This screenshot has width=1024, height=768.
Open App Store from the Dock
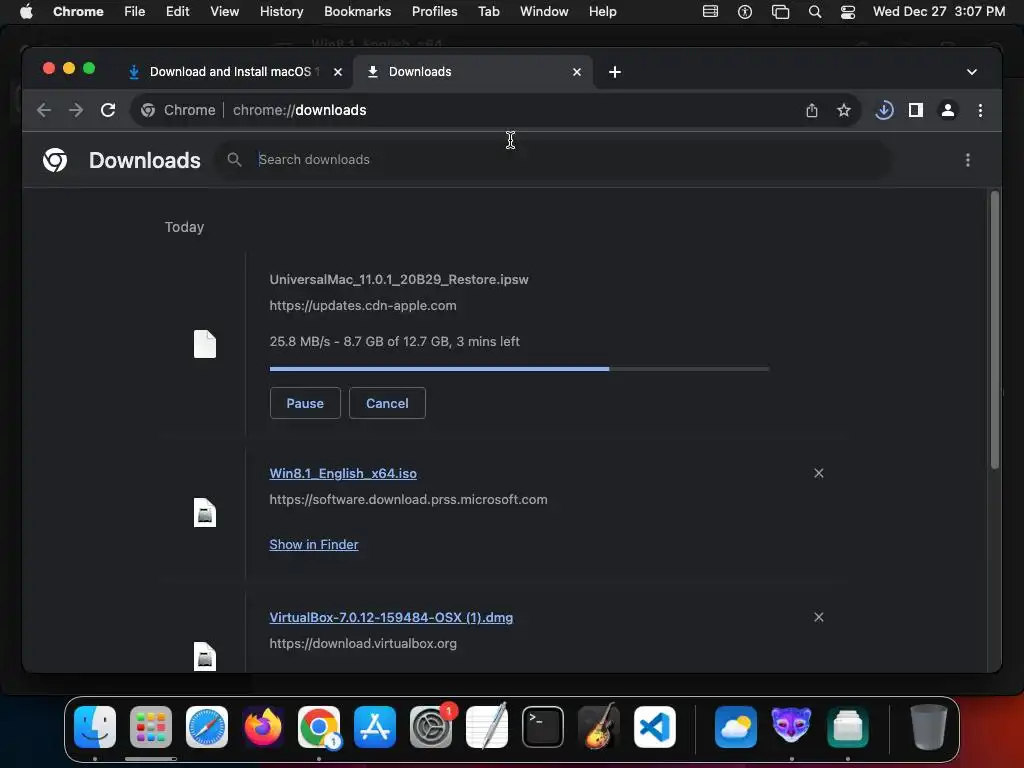click(375, 727)
